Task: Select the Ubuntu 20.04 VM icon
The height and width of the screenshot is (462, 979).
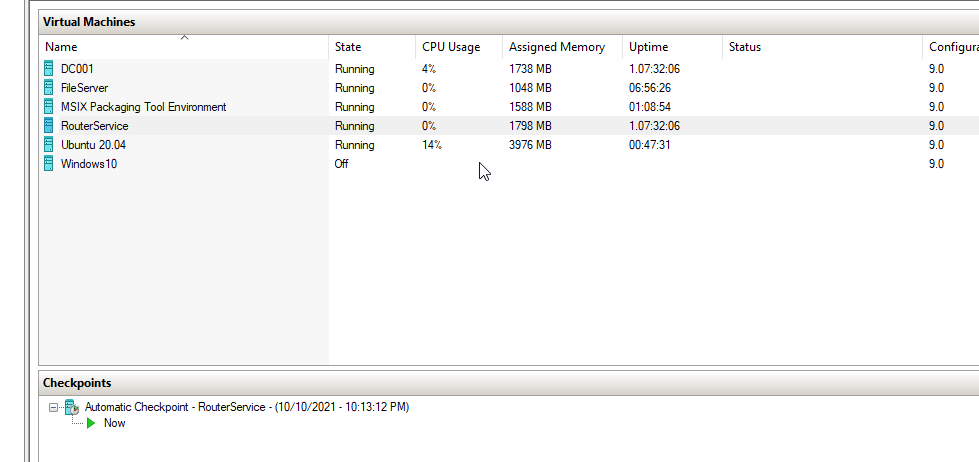Action: pos(49,145)
